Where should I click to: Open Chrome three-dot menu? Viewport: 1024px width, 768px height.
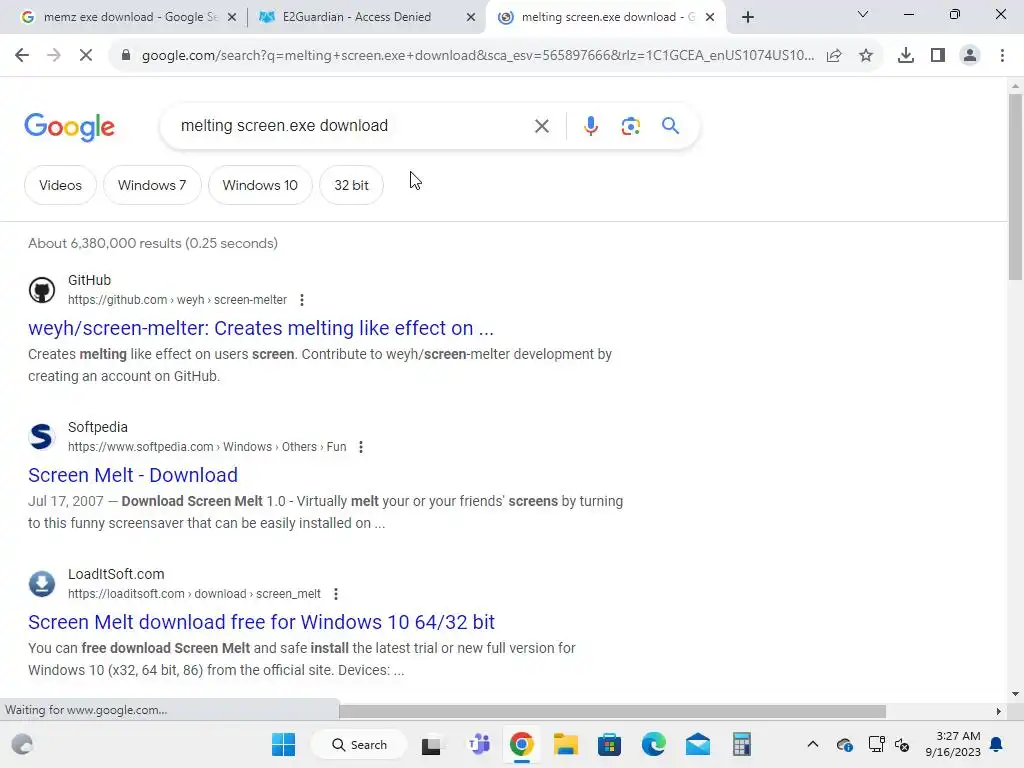[1002, 56]
